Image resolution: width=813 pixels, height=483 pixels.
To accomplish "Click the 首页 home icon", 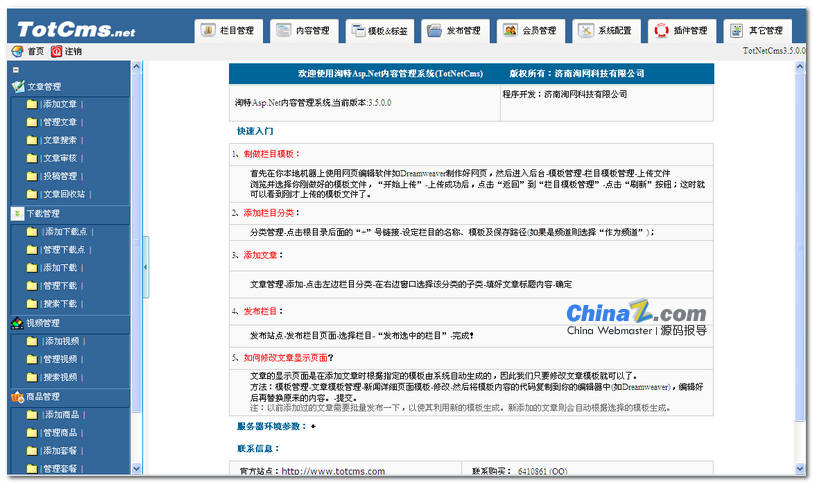I will click(17, 51).
